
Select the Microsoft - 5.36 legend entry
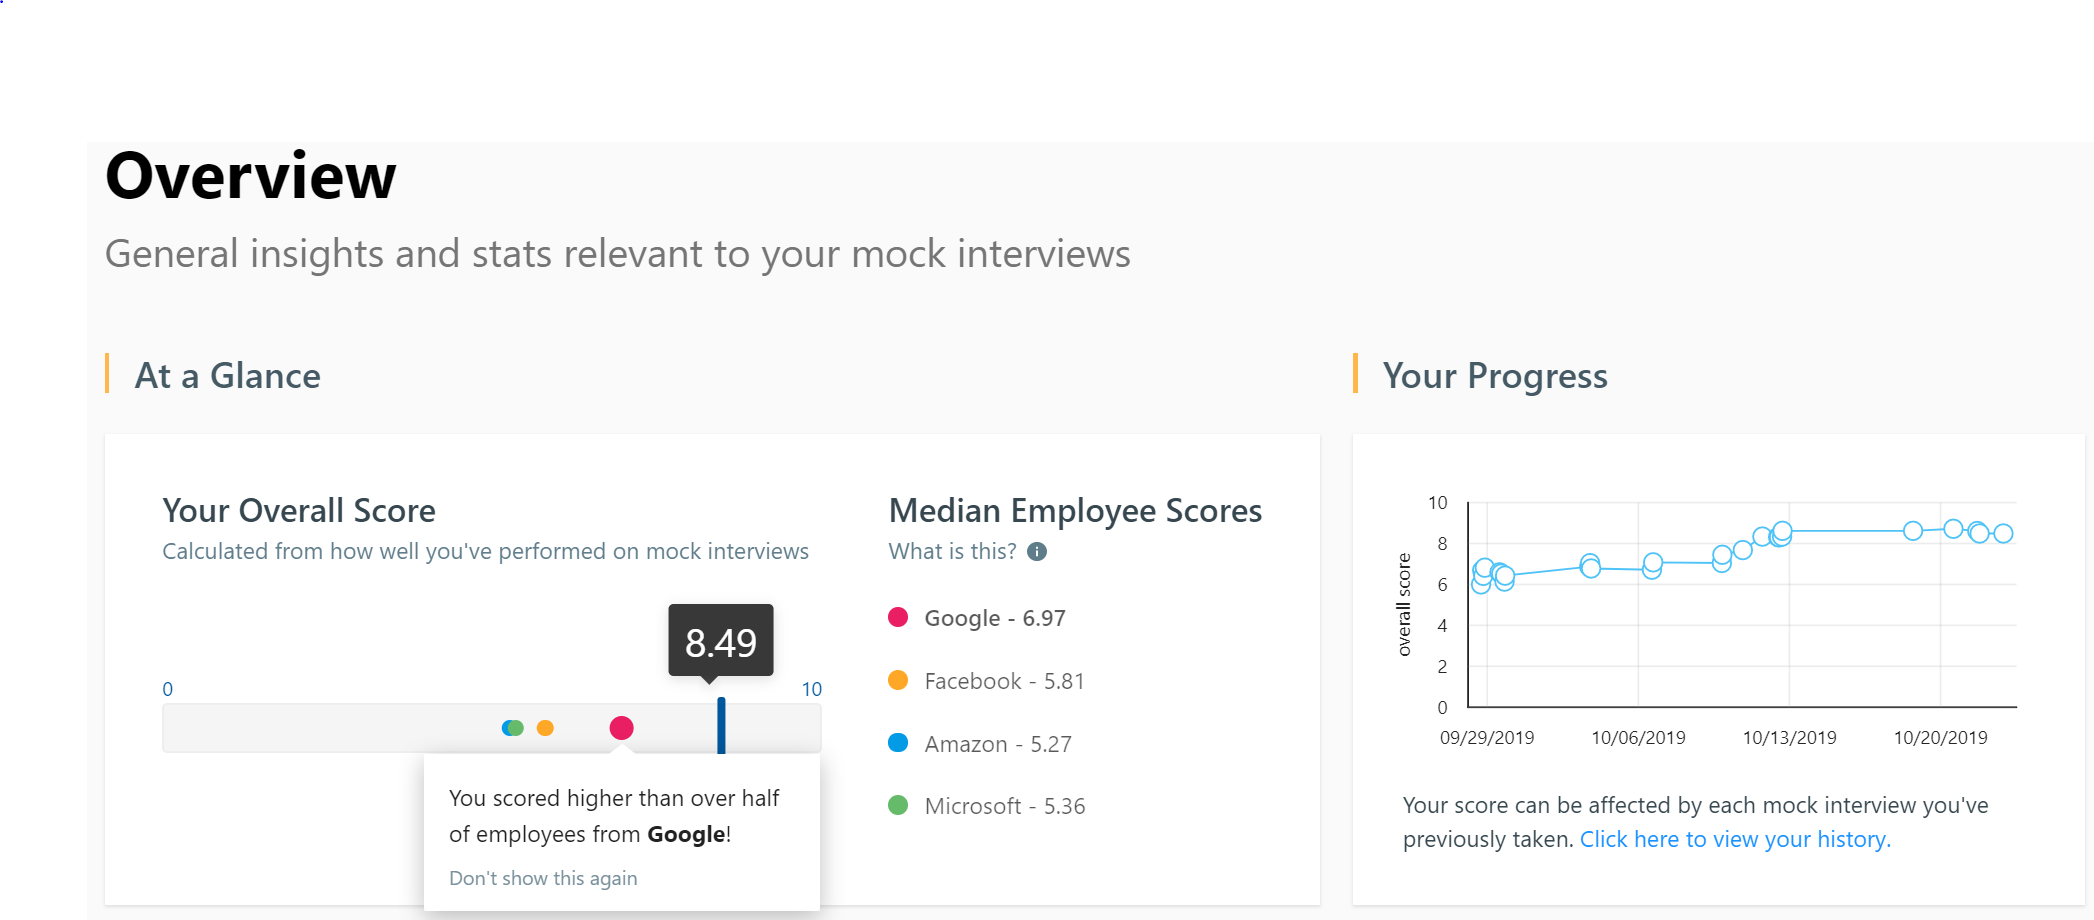(x=1005, y=806)
